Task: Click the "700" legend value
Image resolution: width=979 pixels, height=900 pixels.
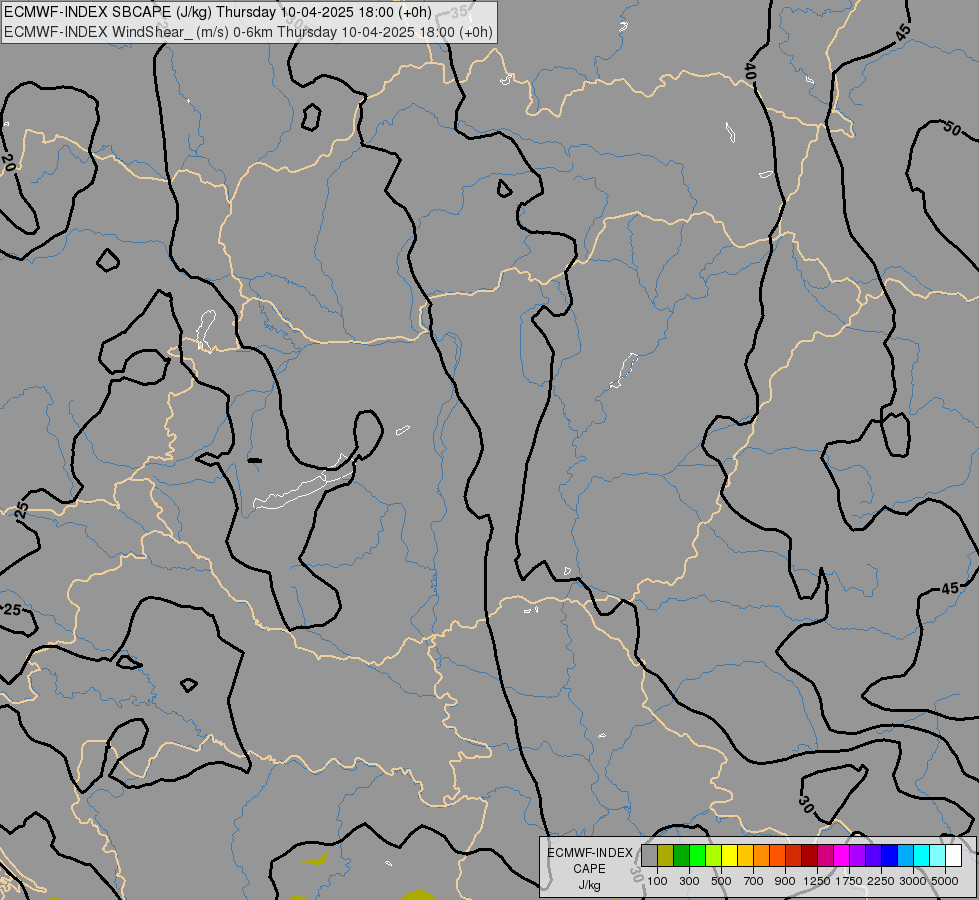Action: pos(754,881)
